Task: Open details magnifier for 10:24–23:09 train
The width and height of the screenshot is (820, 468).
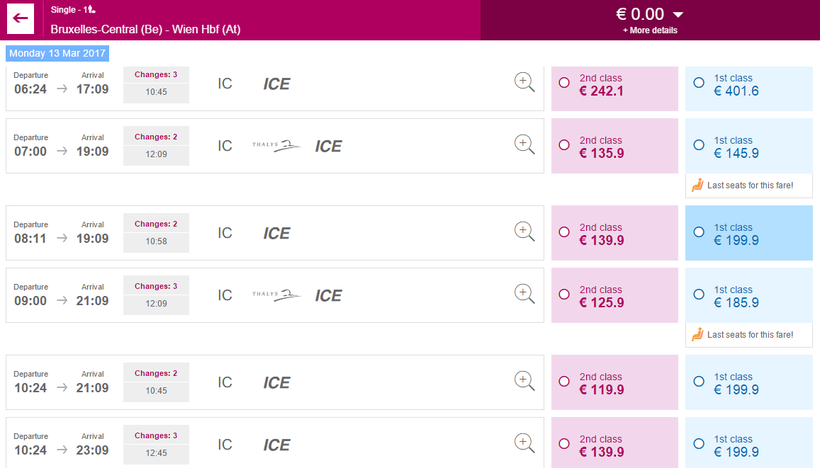Action: pos(524,443)
